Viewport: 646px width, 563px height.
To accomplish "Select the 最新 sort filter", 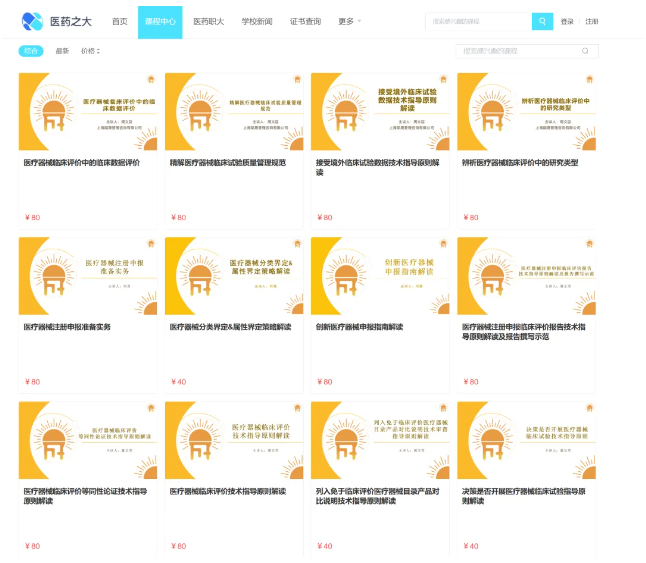I will [x=62, y=51].
